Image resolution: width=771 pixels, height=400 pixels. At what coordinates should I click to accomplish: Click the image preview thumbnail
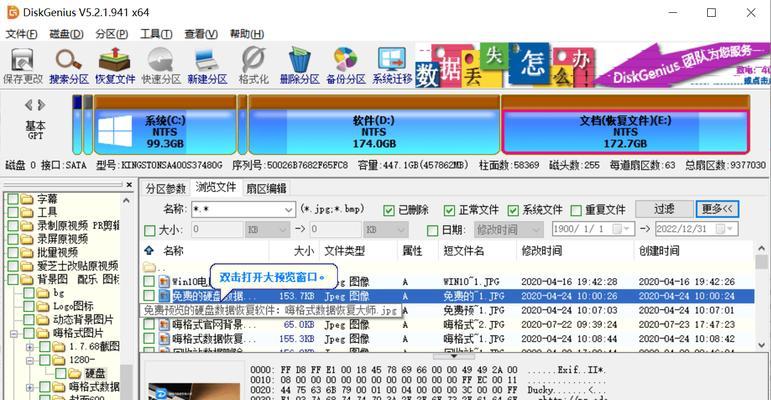(x=194, y=391)
